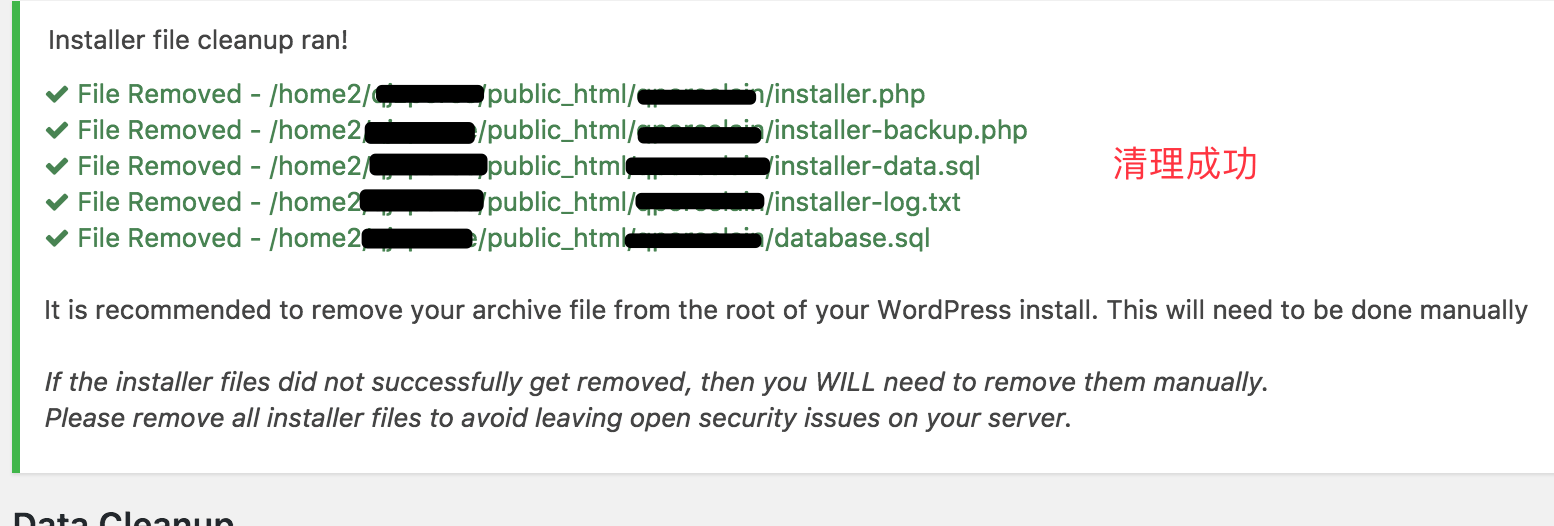The width and height of the screenshot is (1554, 526).
Task: Click the archive file removal recommendation text
Action: (x=785, y=310)
